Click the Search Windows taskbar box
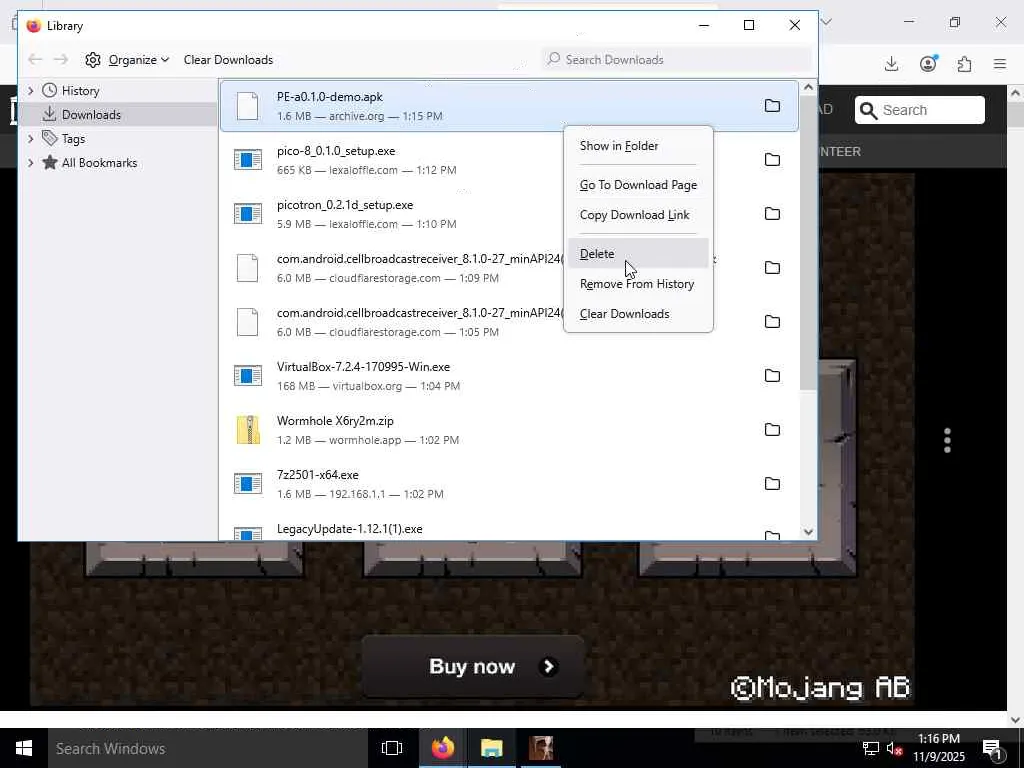This screenshot has width=1024, height=768. point(208,748)
